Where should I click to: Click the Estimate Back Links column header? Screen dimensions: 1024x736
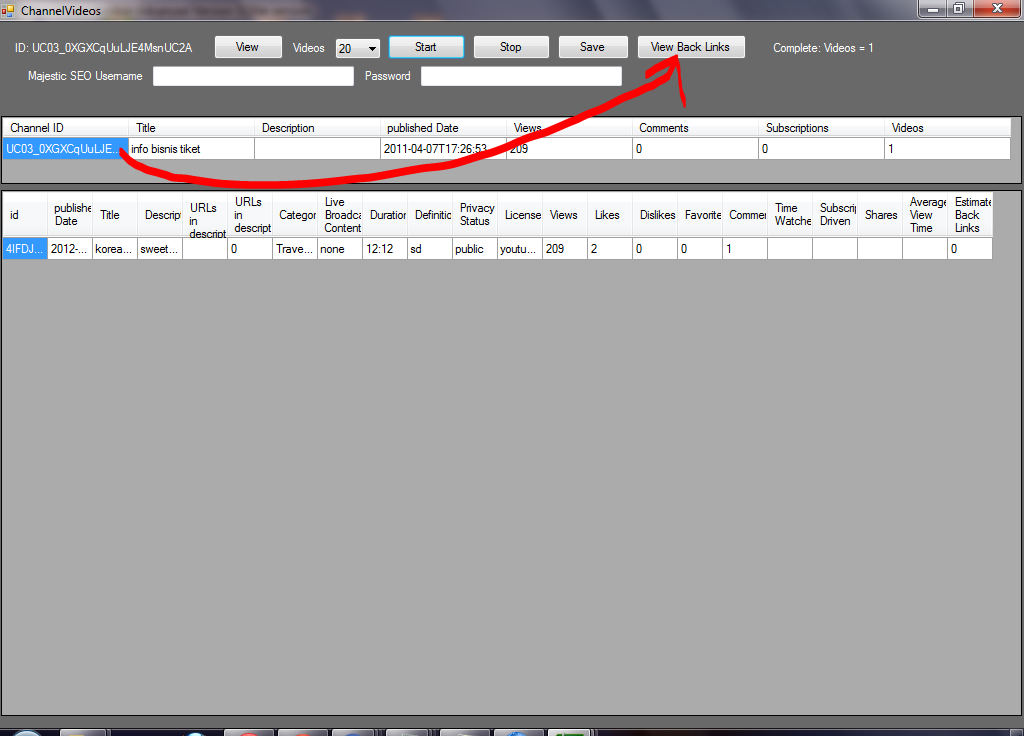tap(970, 215)
